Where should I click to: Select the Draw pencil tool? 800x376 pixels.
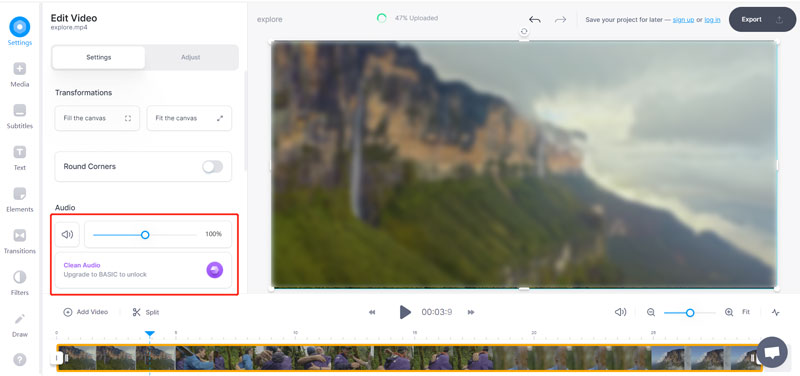point(19,319)
